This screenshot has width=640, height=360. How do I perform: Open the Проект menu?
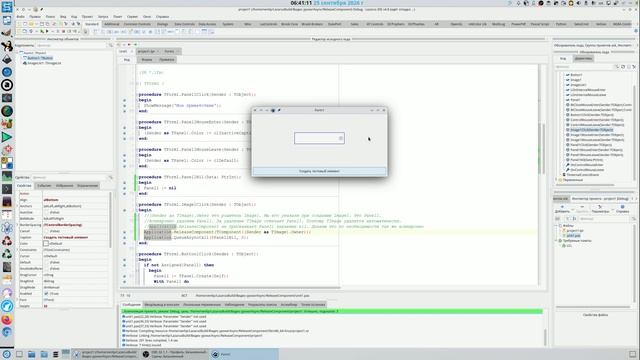tap(87, 17)
